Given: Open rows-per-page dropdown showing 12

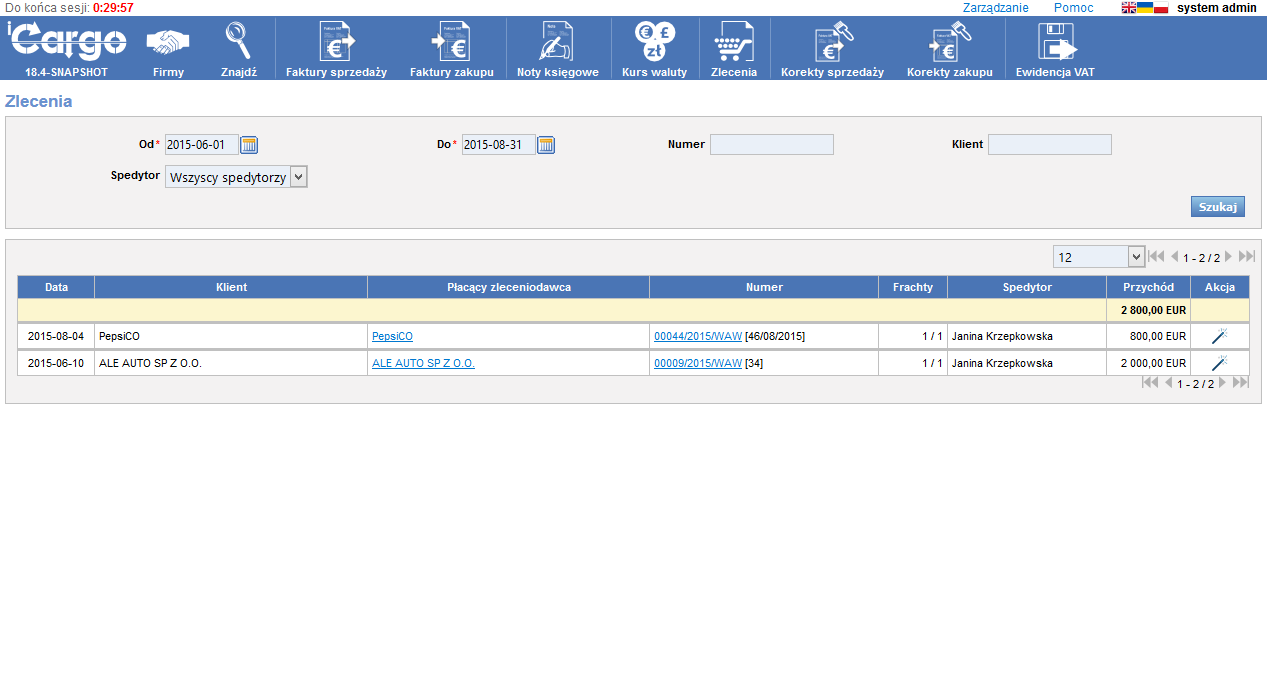Looking at the screenshot, I should point(1135,257).
